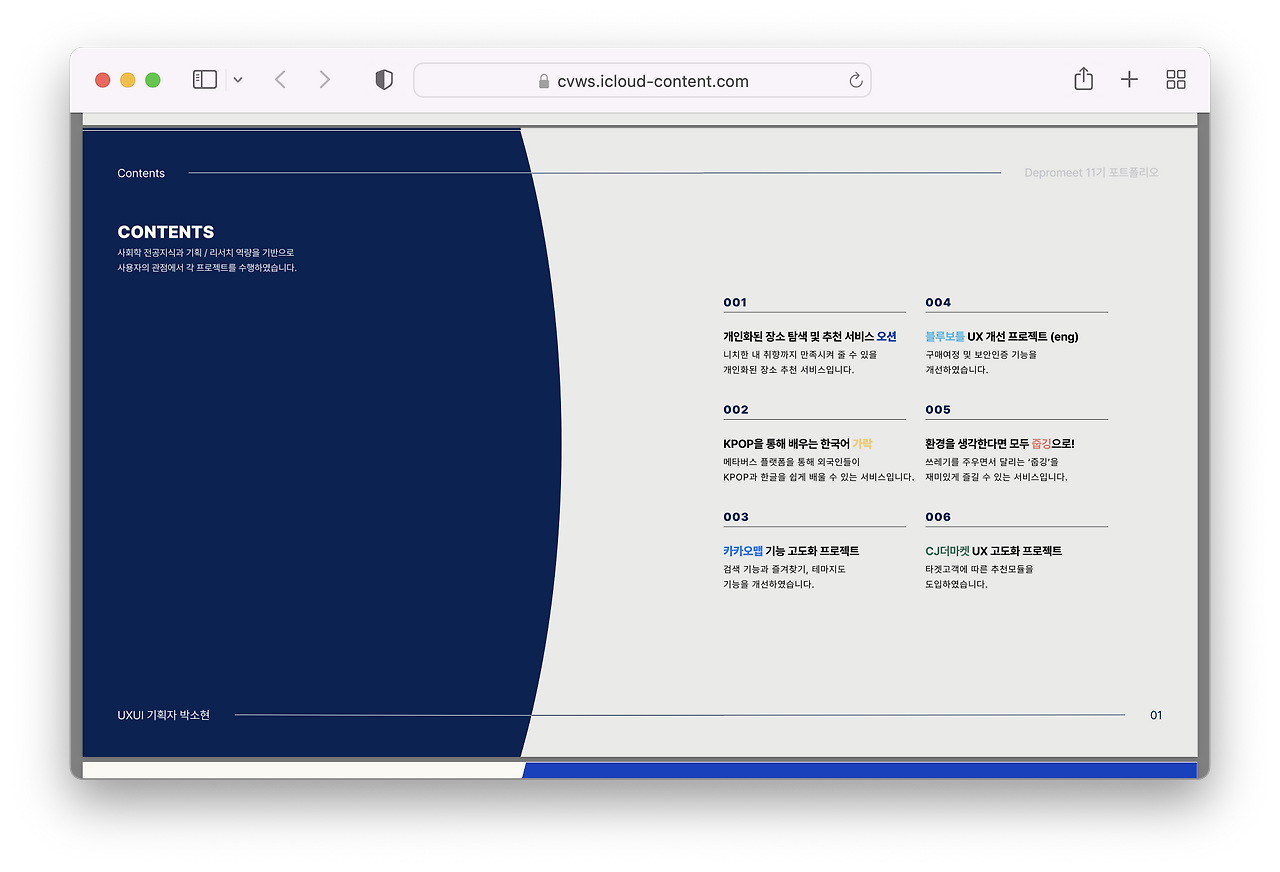Click the page number 01 indicator

point(1156,715)
